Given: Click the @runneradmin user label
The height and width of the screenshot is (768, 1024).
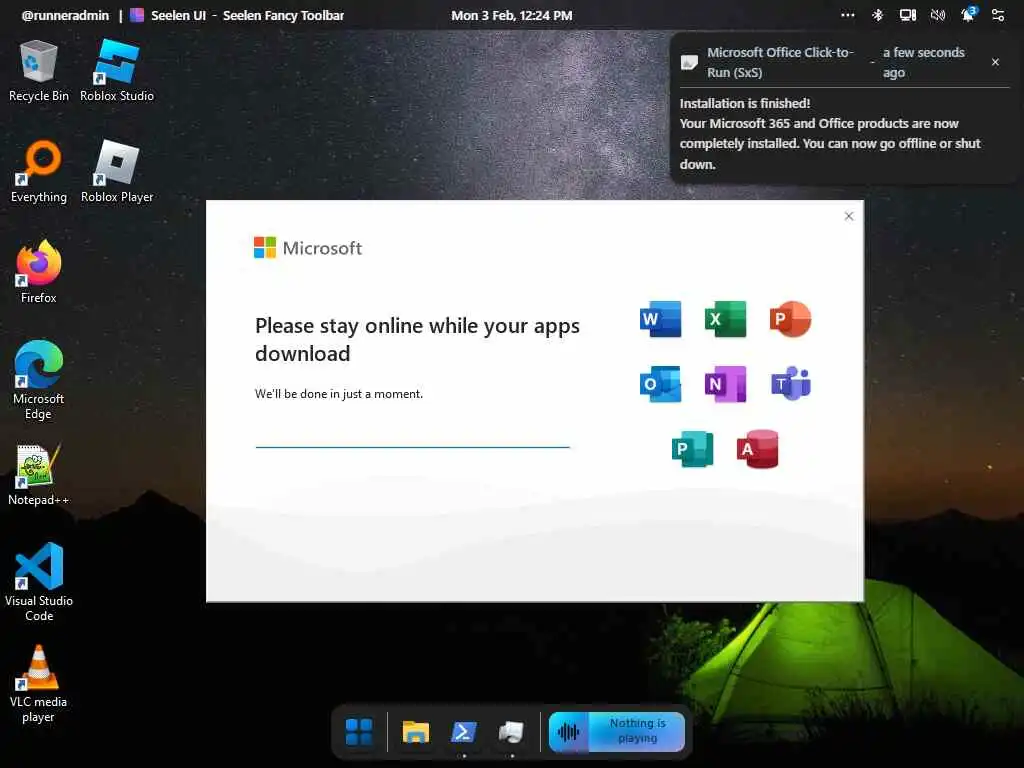Looking at the screenshot, I should pyautogui.click(x=65, y=15).
